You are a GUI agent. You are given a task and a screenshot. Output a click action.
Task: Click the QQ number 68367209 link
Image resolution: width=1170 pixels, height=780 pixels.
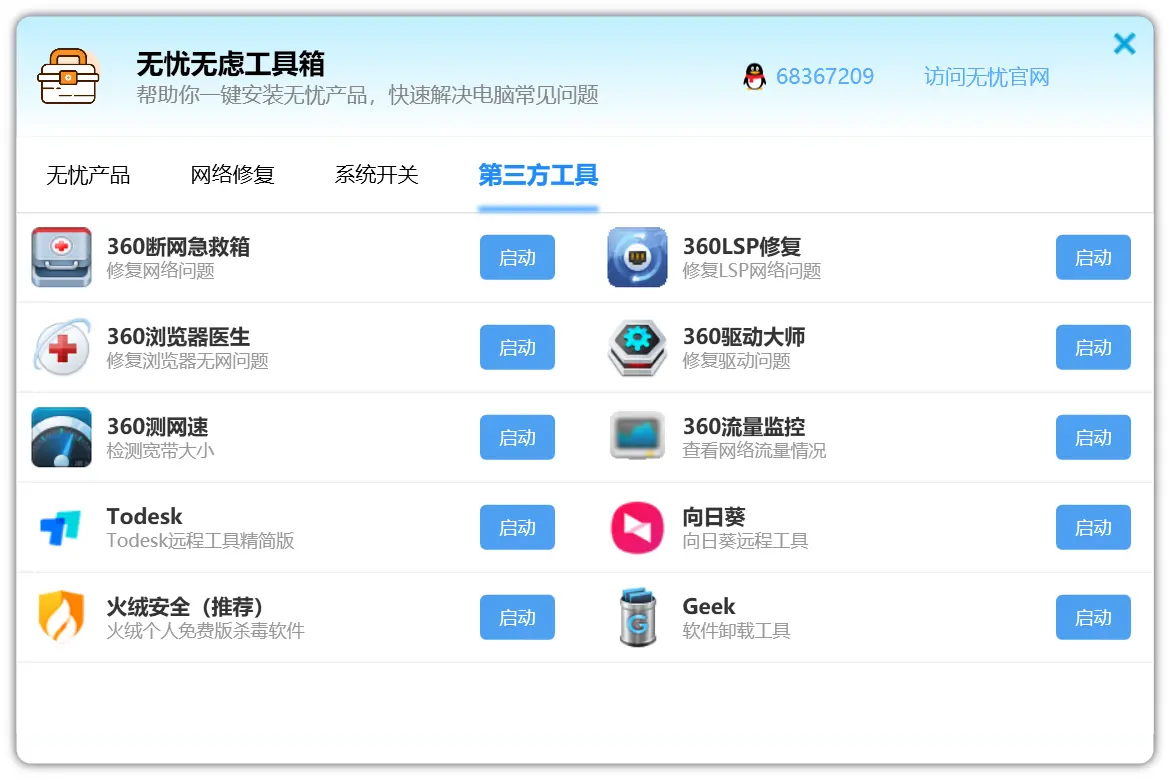click(x=825, y=77)
